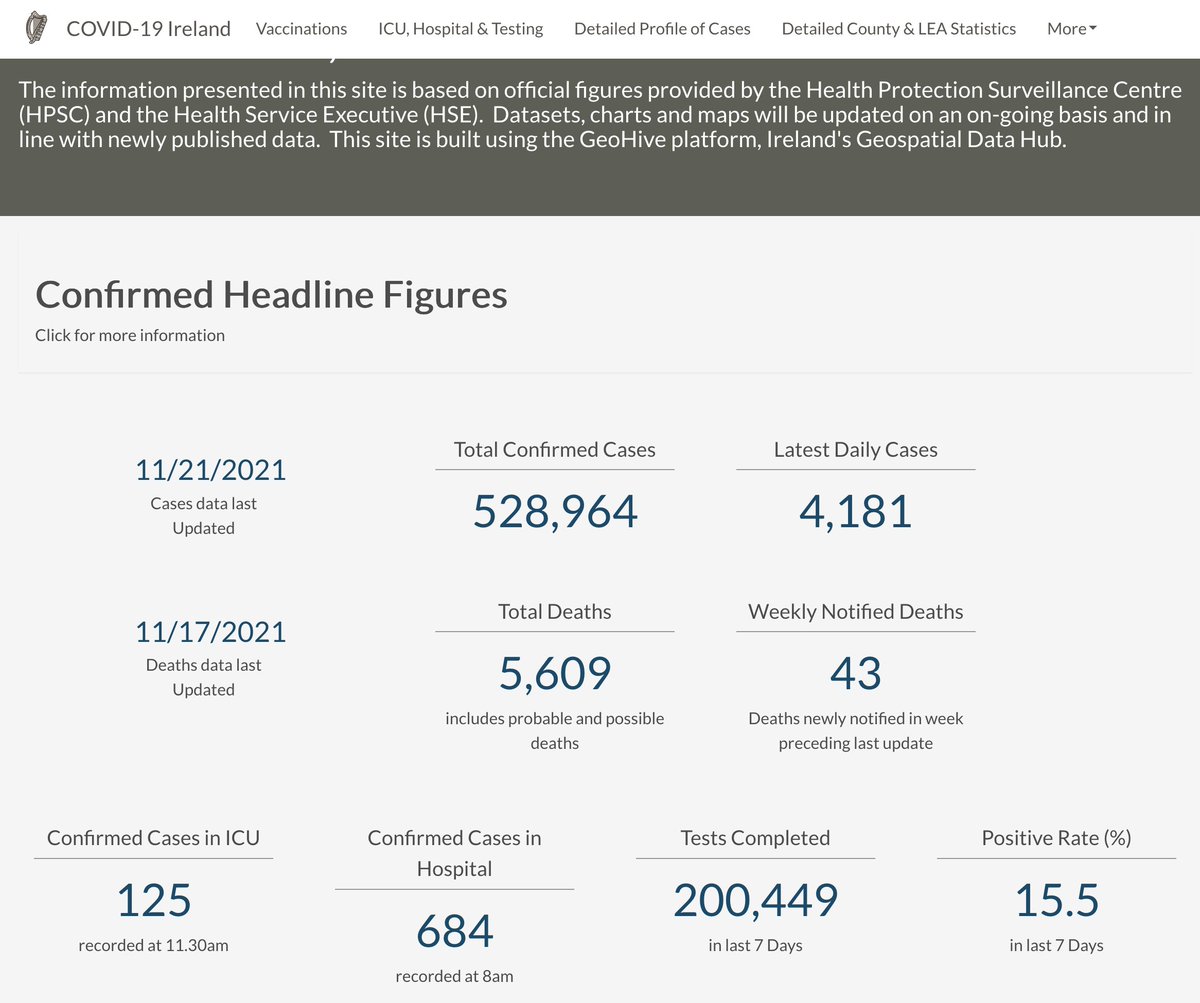
Task: Click the Irish harp logo icon
Action: pyautogui.click(x=35, y=28)
